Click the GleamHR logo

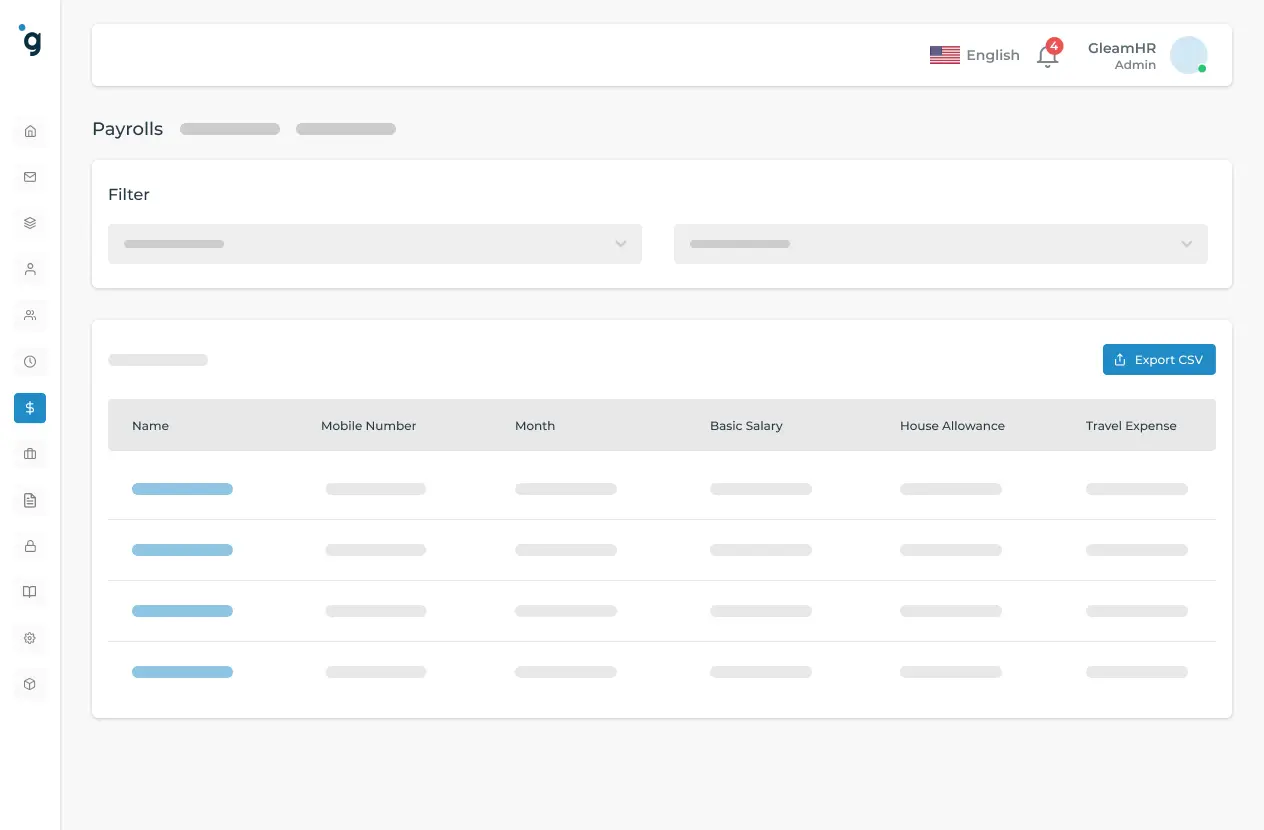tap(31, 41)
